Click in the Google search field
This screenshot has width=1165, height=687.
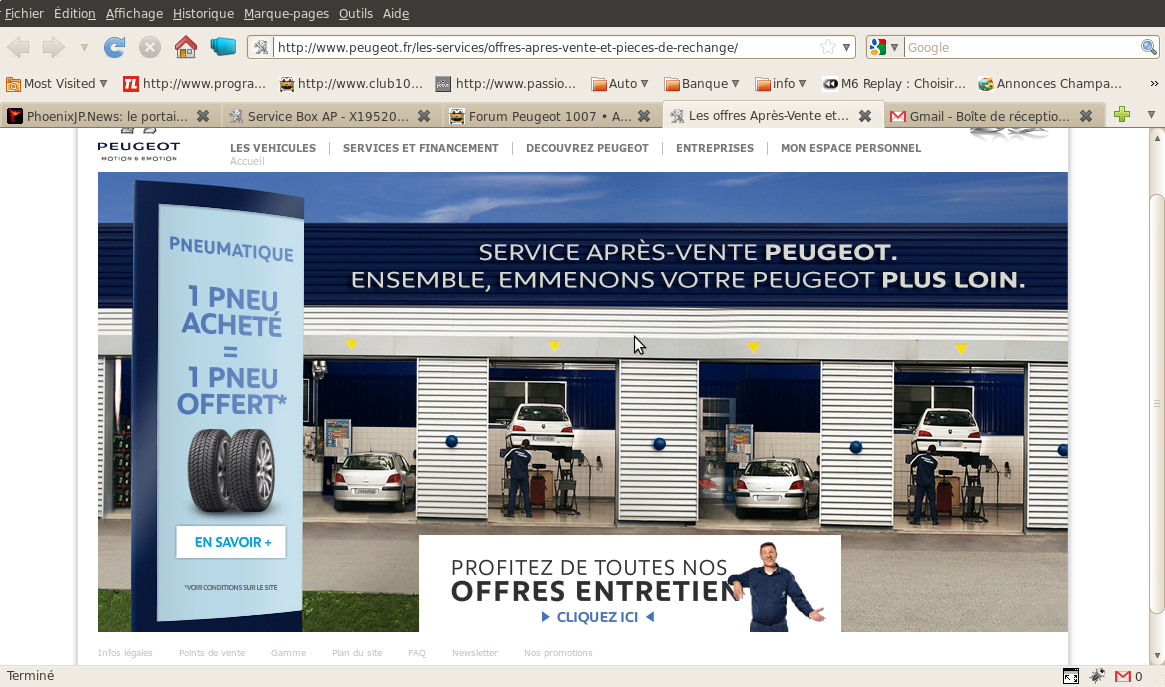click(x=1022, y=48)
